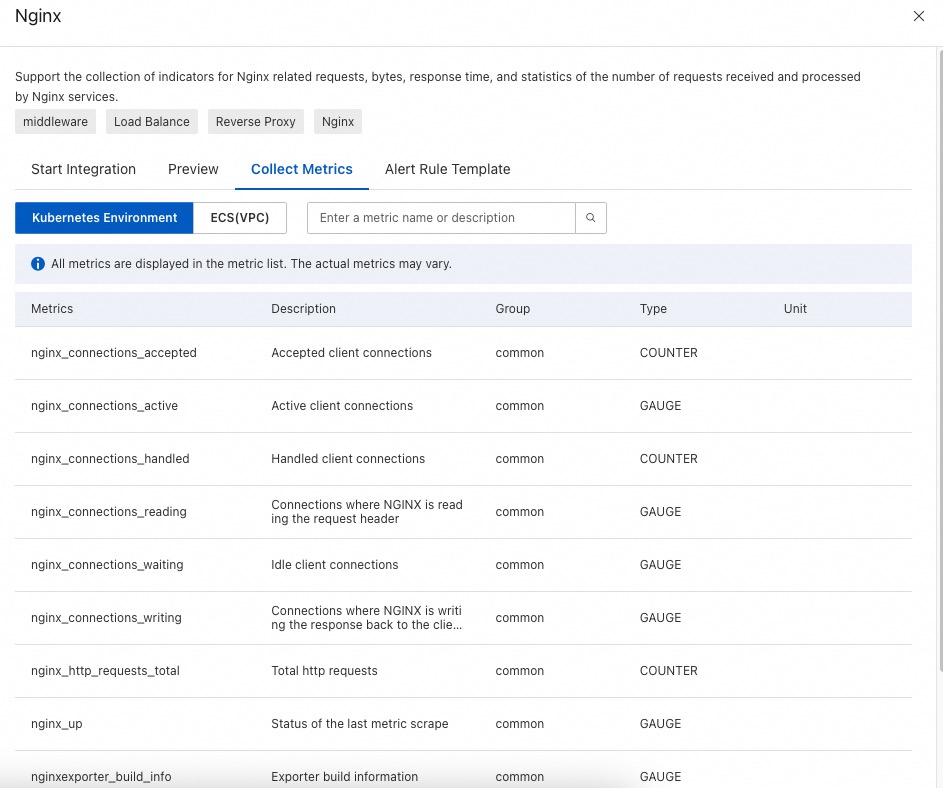943x788 pixels.
Task: Focus the metric name search field
Action: pos(441,218)
